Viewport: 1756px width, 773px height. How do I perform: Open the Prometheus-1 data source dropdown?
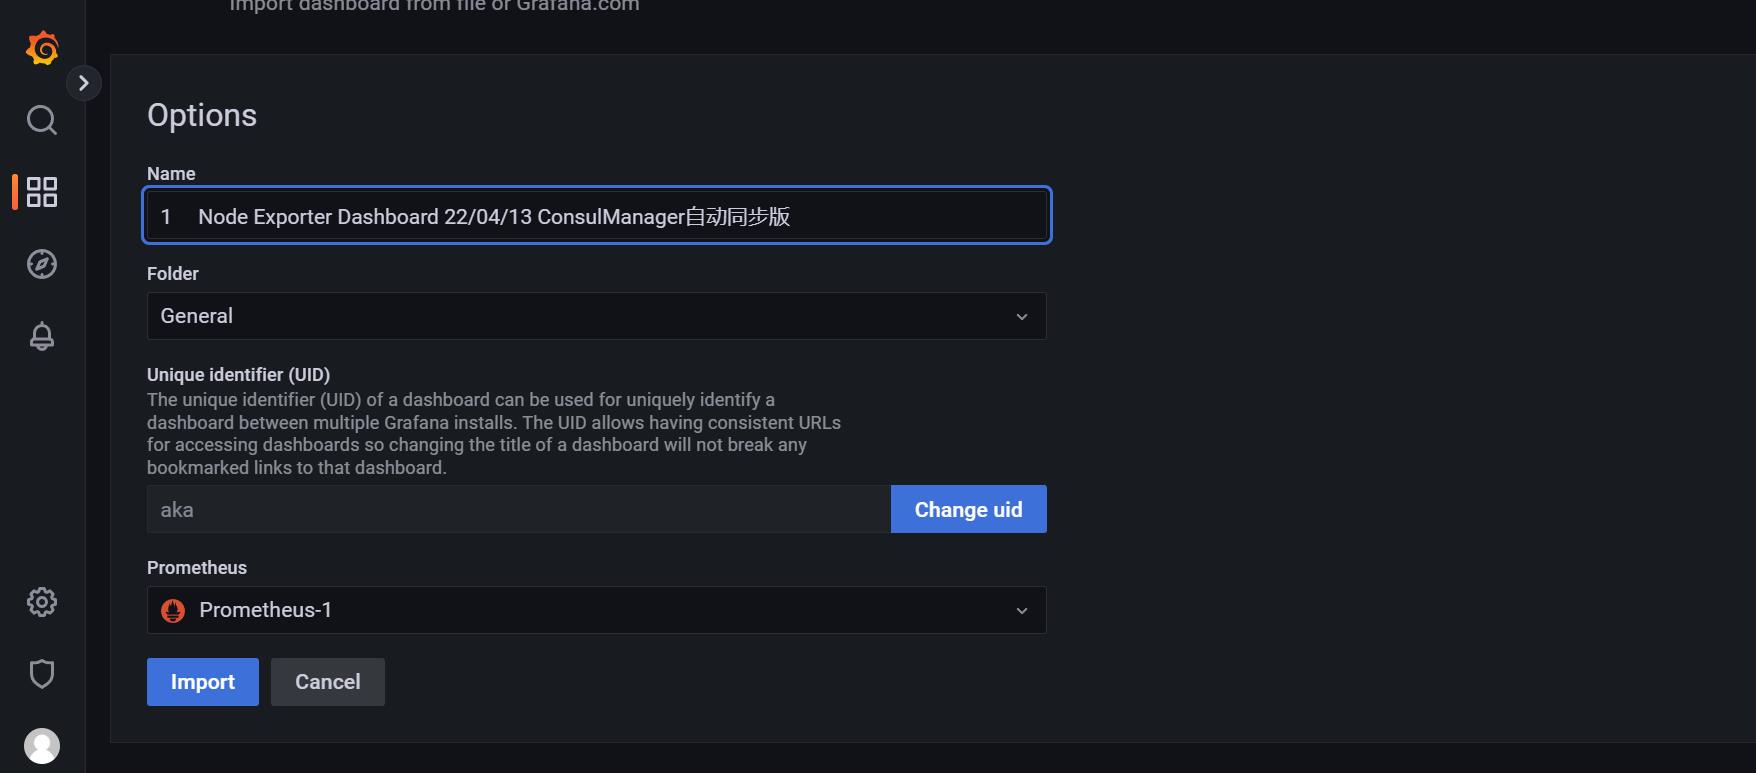click(597, 610)
